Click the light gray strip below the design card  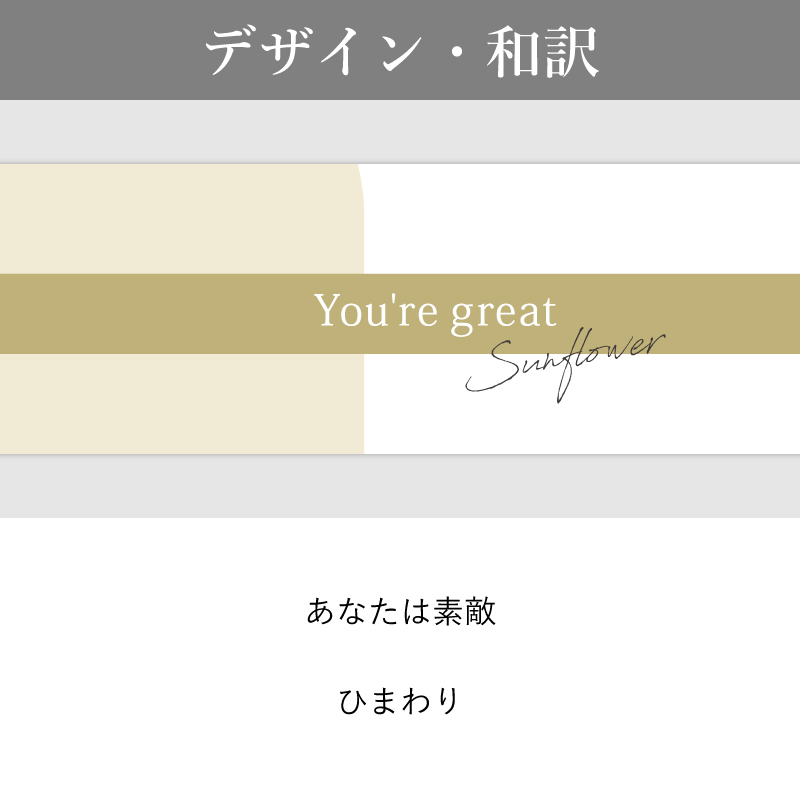point(400,486)
